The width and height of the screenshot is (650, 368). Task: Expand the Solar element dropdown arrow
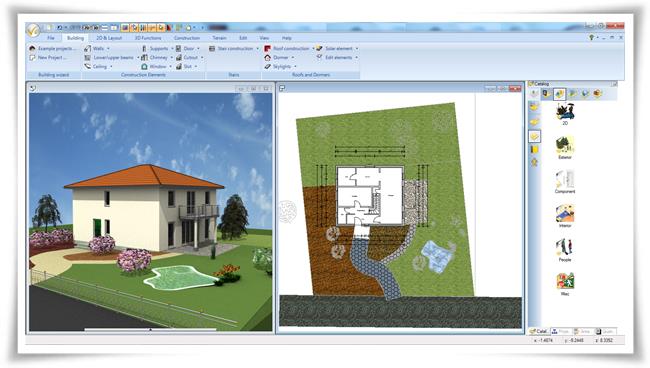[357, 48]
